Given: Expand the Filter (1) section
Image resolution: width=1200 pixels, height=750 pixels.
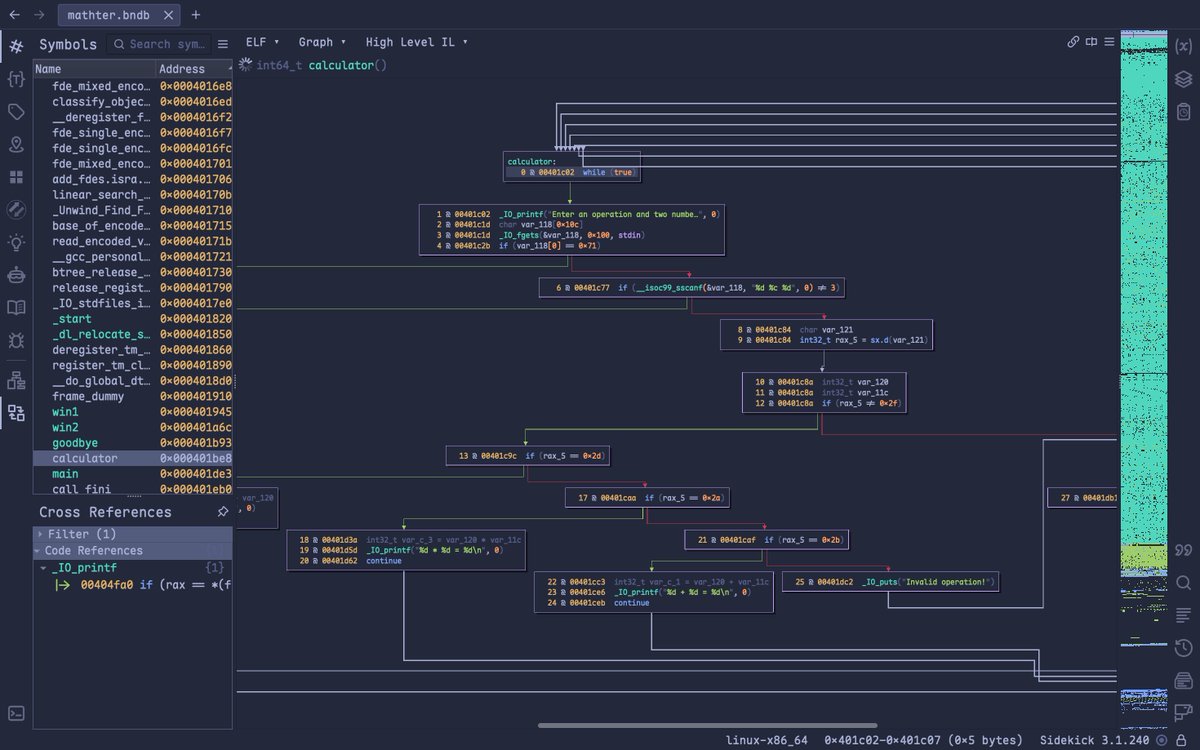Looking at the screenshot, I should [132, 534].
